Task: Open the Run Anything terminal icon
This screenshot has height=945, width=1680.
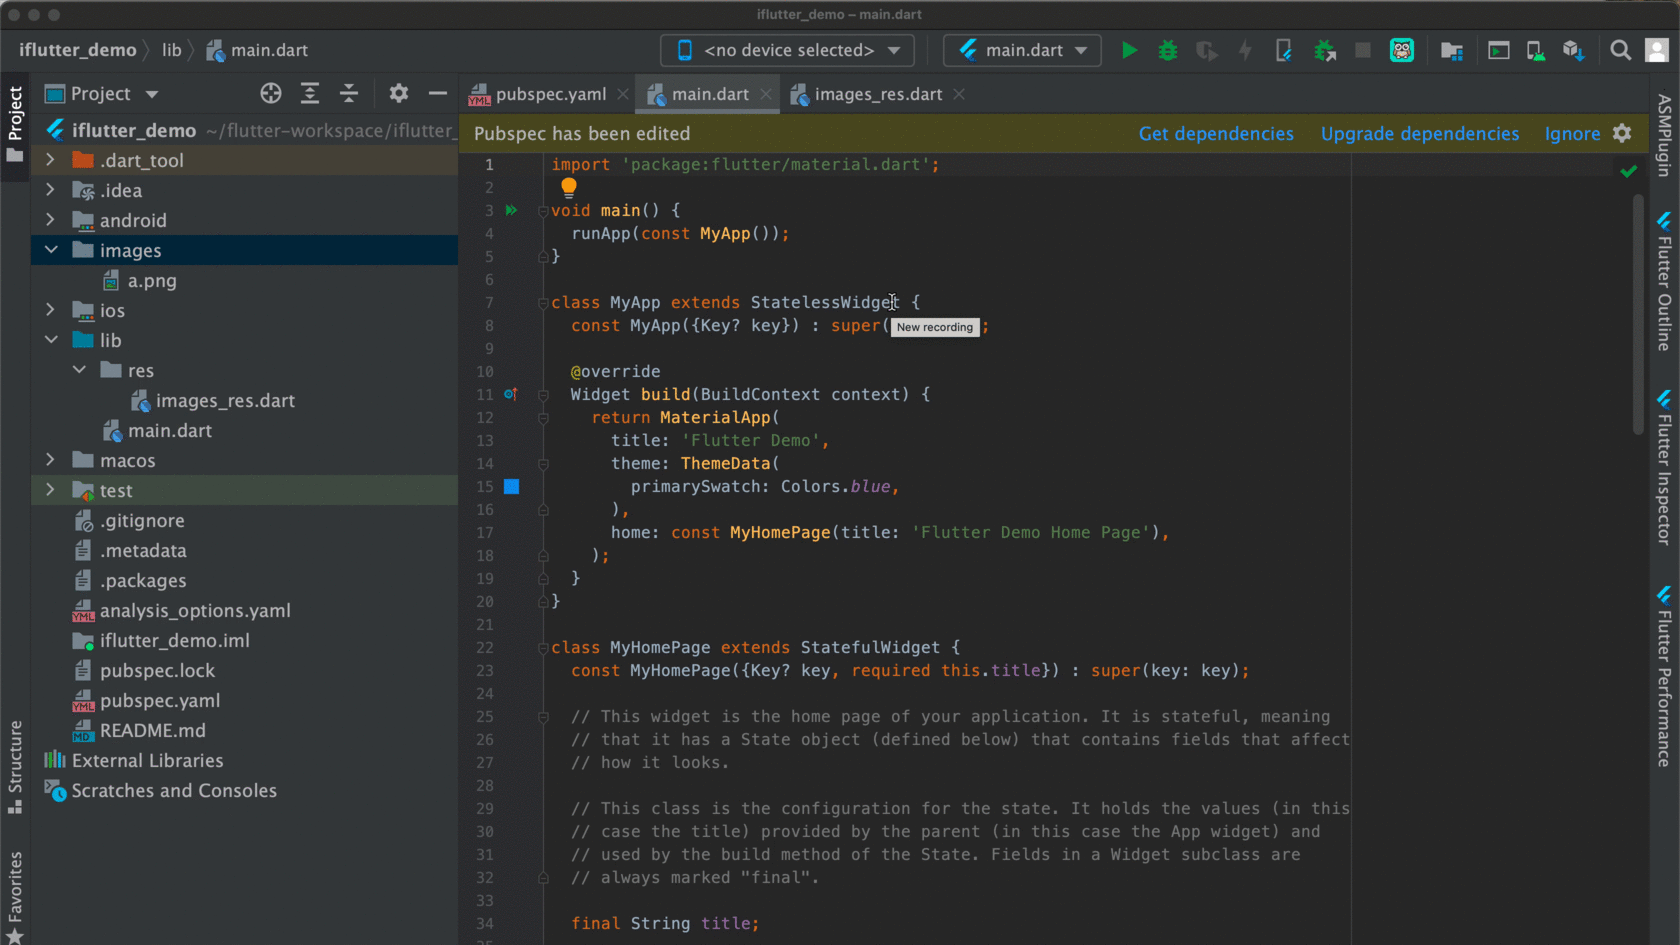Action: click(1498, 50)
